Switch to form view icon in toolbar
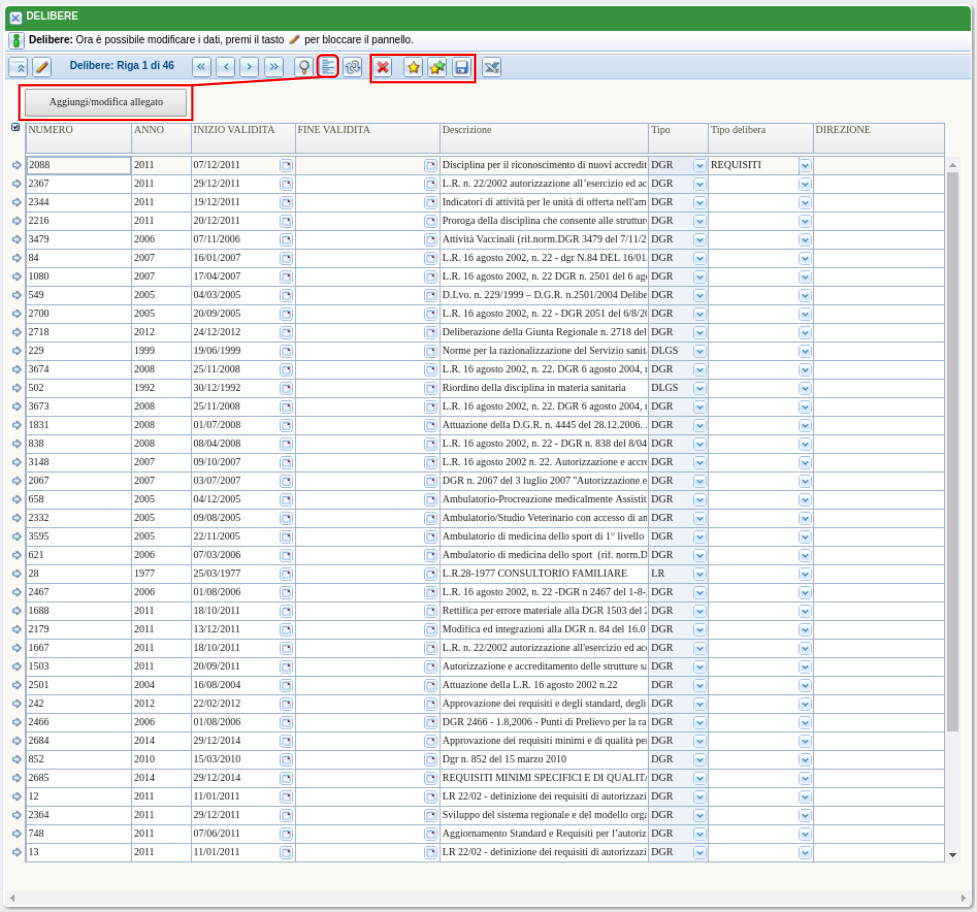Viewport: 977px width, 912px height. coord(328,67)
